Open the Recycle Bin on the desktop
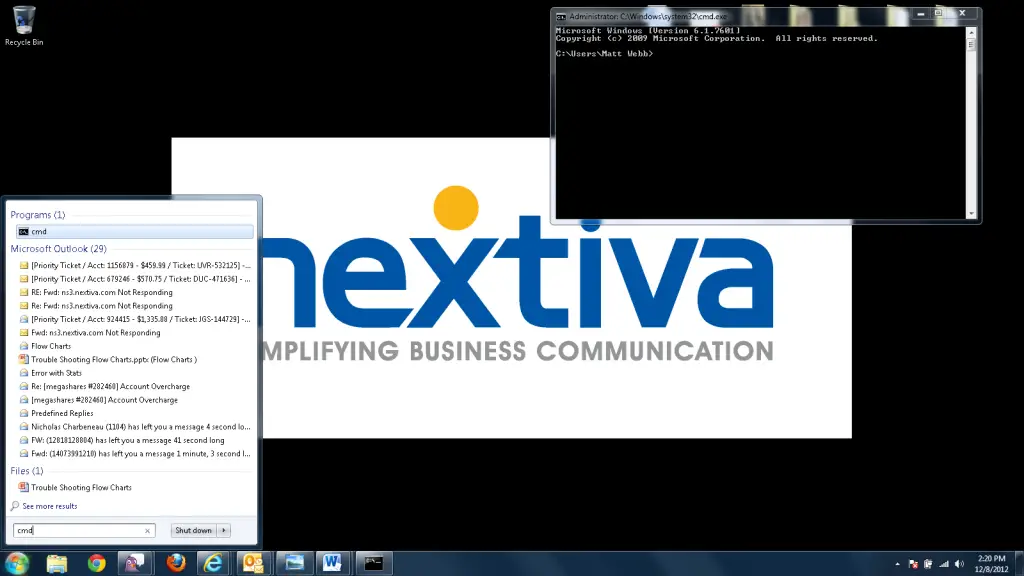The width and height of the screenshot is (1024, 576). [x=22, y=20]
